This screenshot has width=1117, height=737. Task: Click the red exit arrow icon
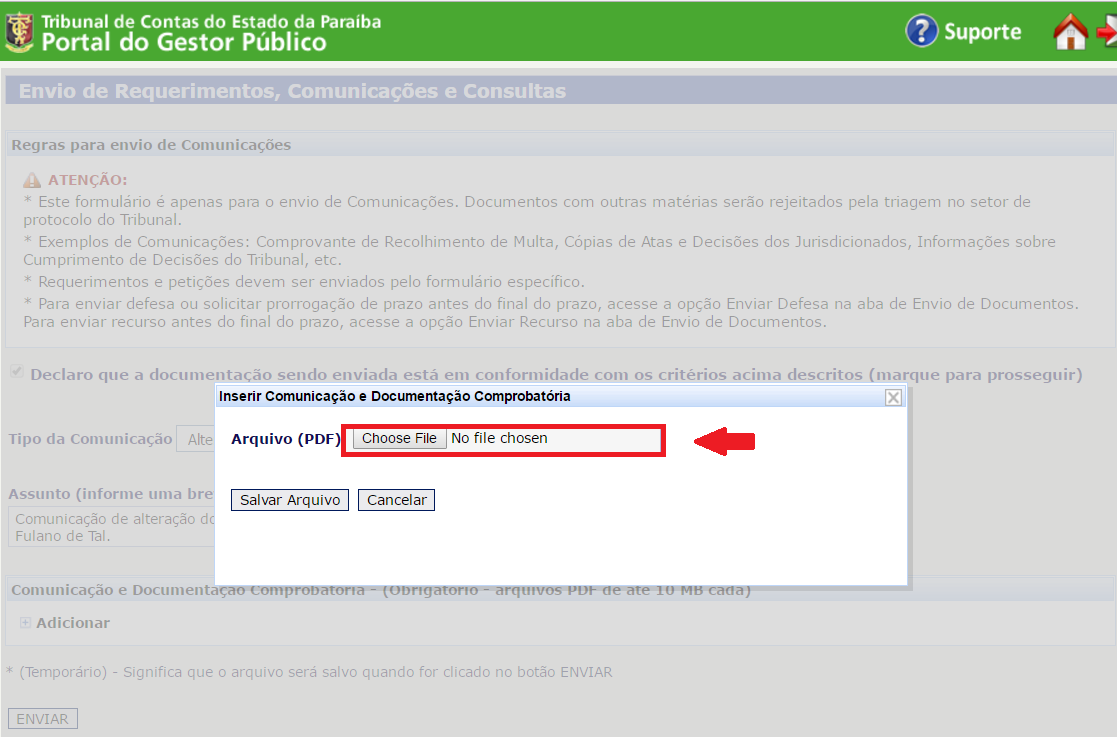point(1106,32)
